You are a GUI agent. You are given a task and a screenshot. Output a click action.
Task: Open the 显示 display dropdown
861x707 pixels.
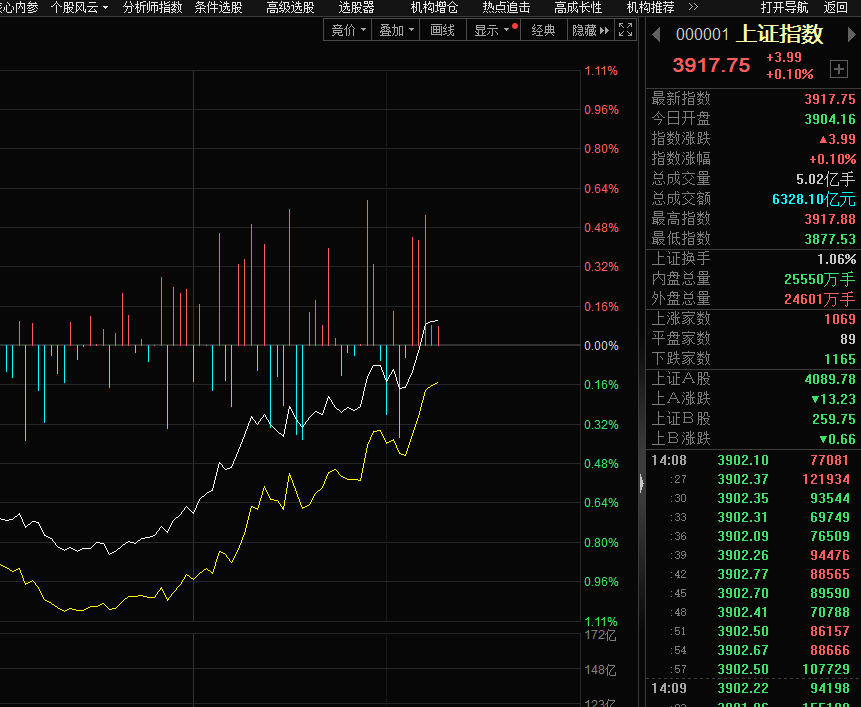(494, 30)
